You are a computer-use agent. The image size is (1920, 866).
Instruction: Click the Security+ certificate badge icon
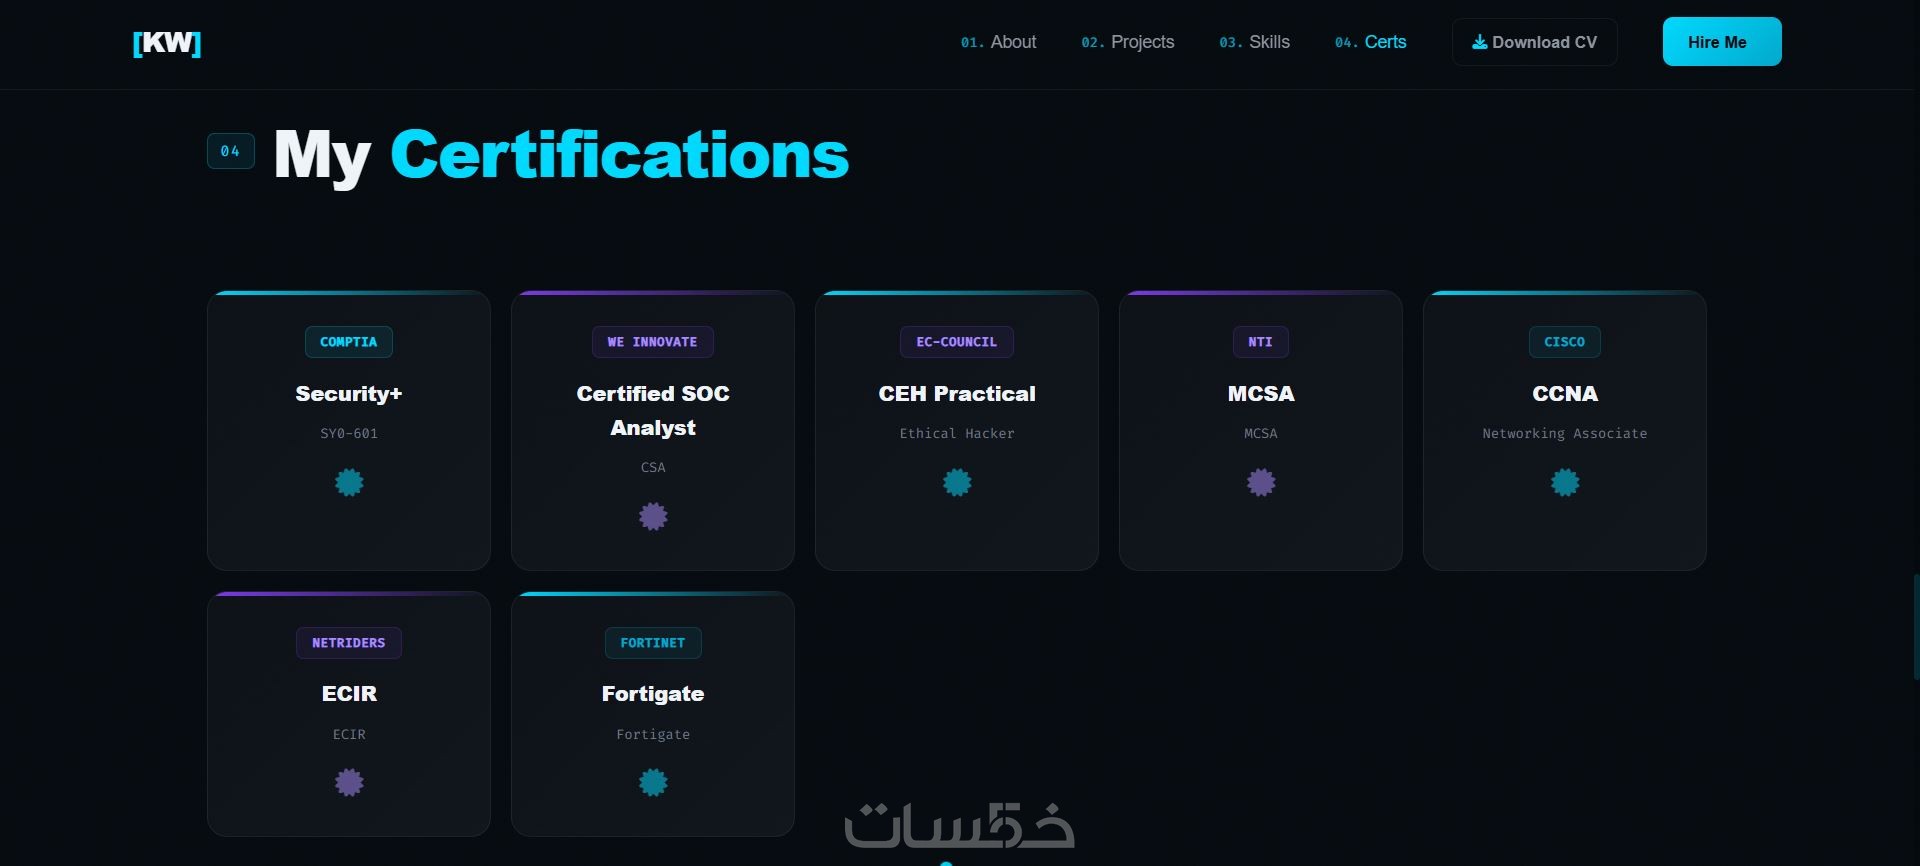[349, 483]
